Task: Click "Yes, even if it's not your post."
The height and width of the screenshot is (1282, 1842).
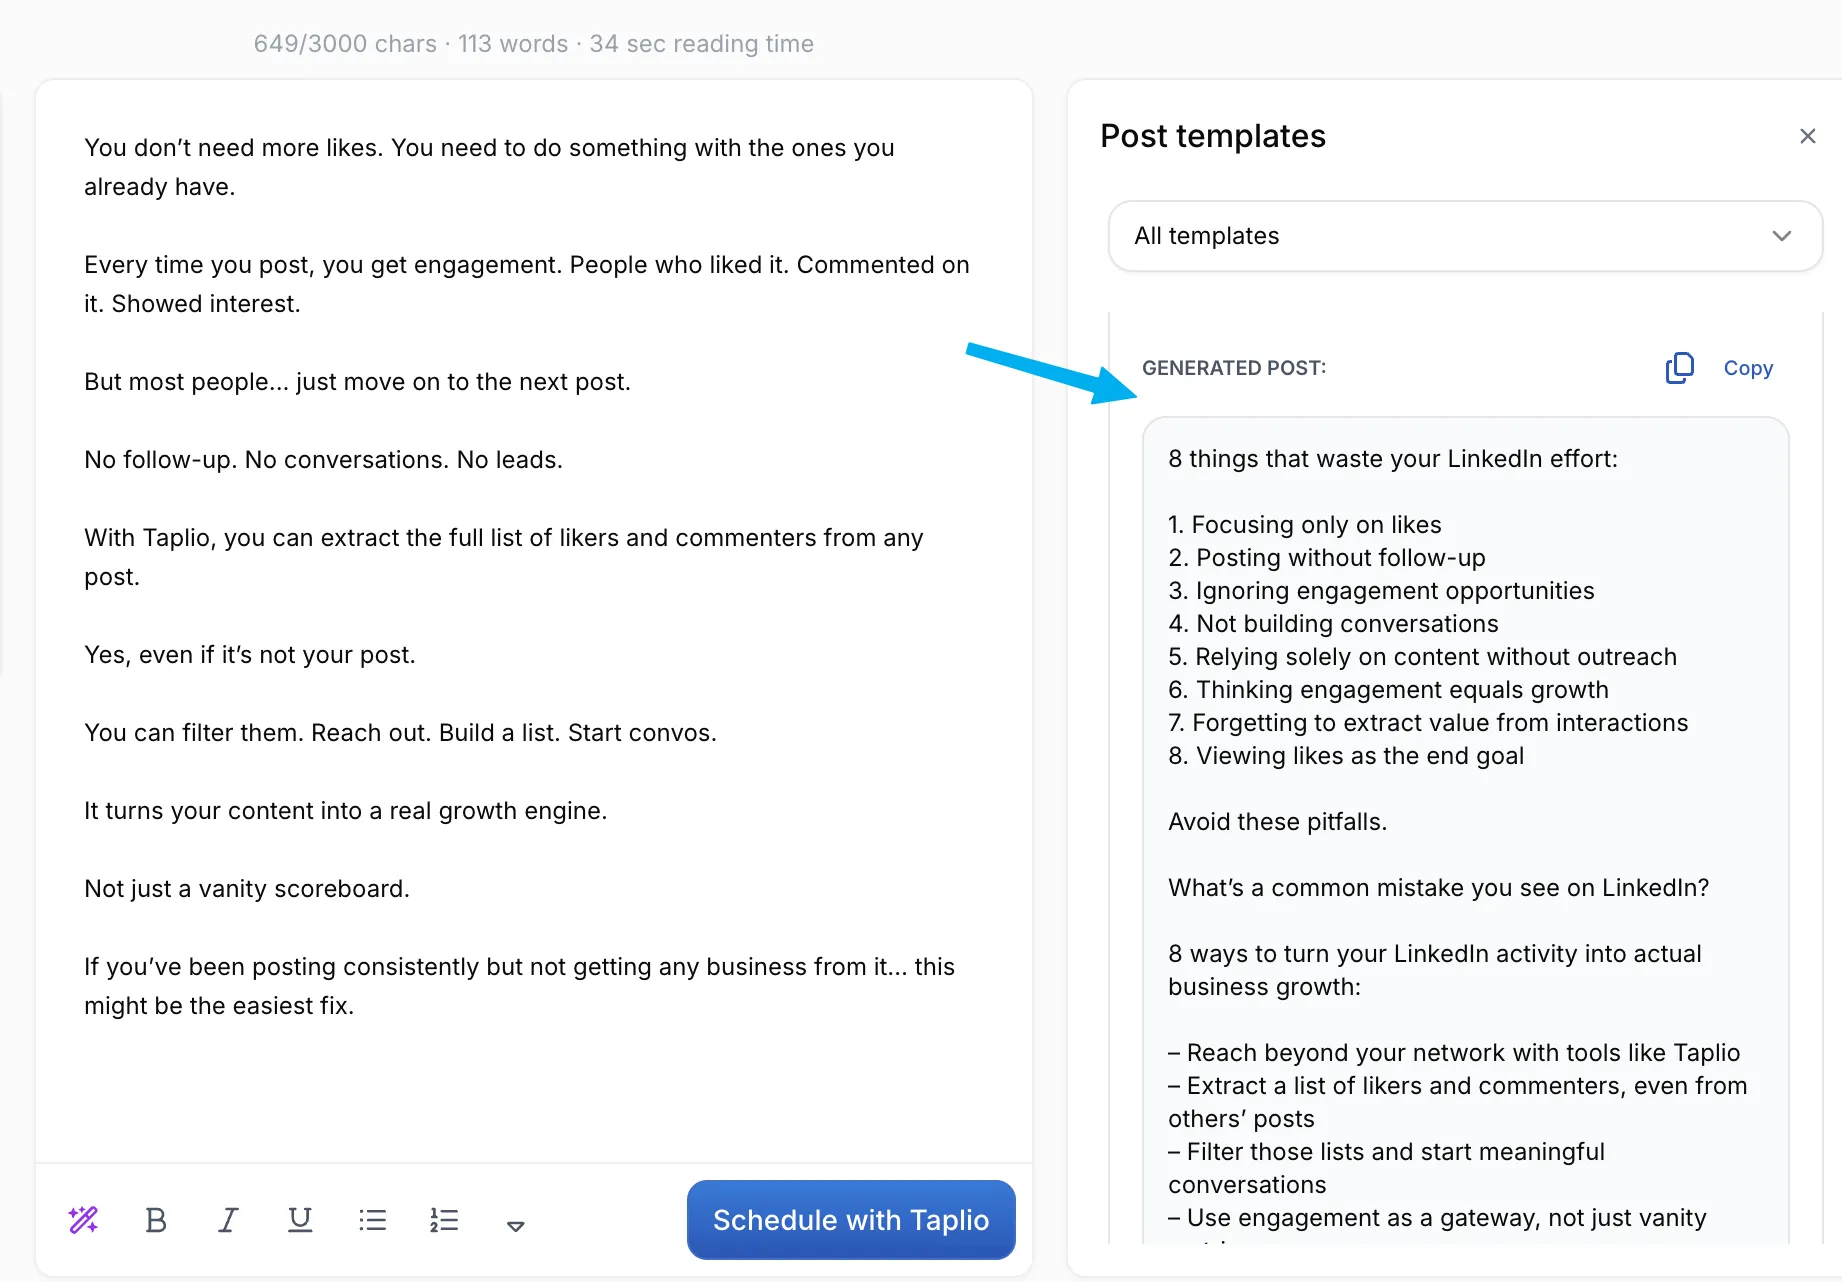Action: [x=250, y=655]
